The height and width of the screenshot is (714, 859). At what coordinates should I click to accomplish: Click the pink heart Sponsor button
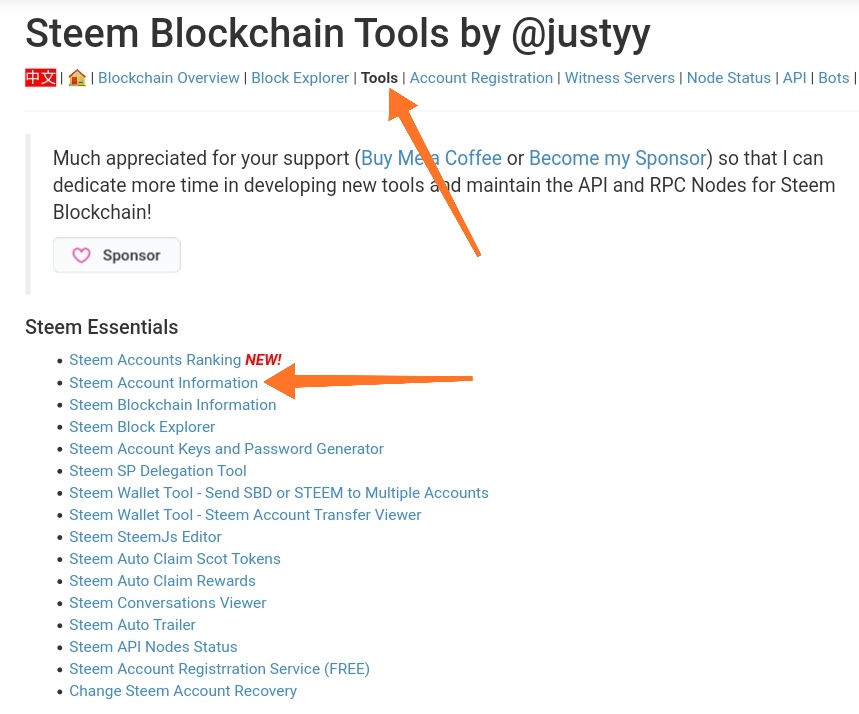pyautogui.click(x=117, y=255)
